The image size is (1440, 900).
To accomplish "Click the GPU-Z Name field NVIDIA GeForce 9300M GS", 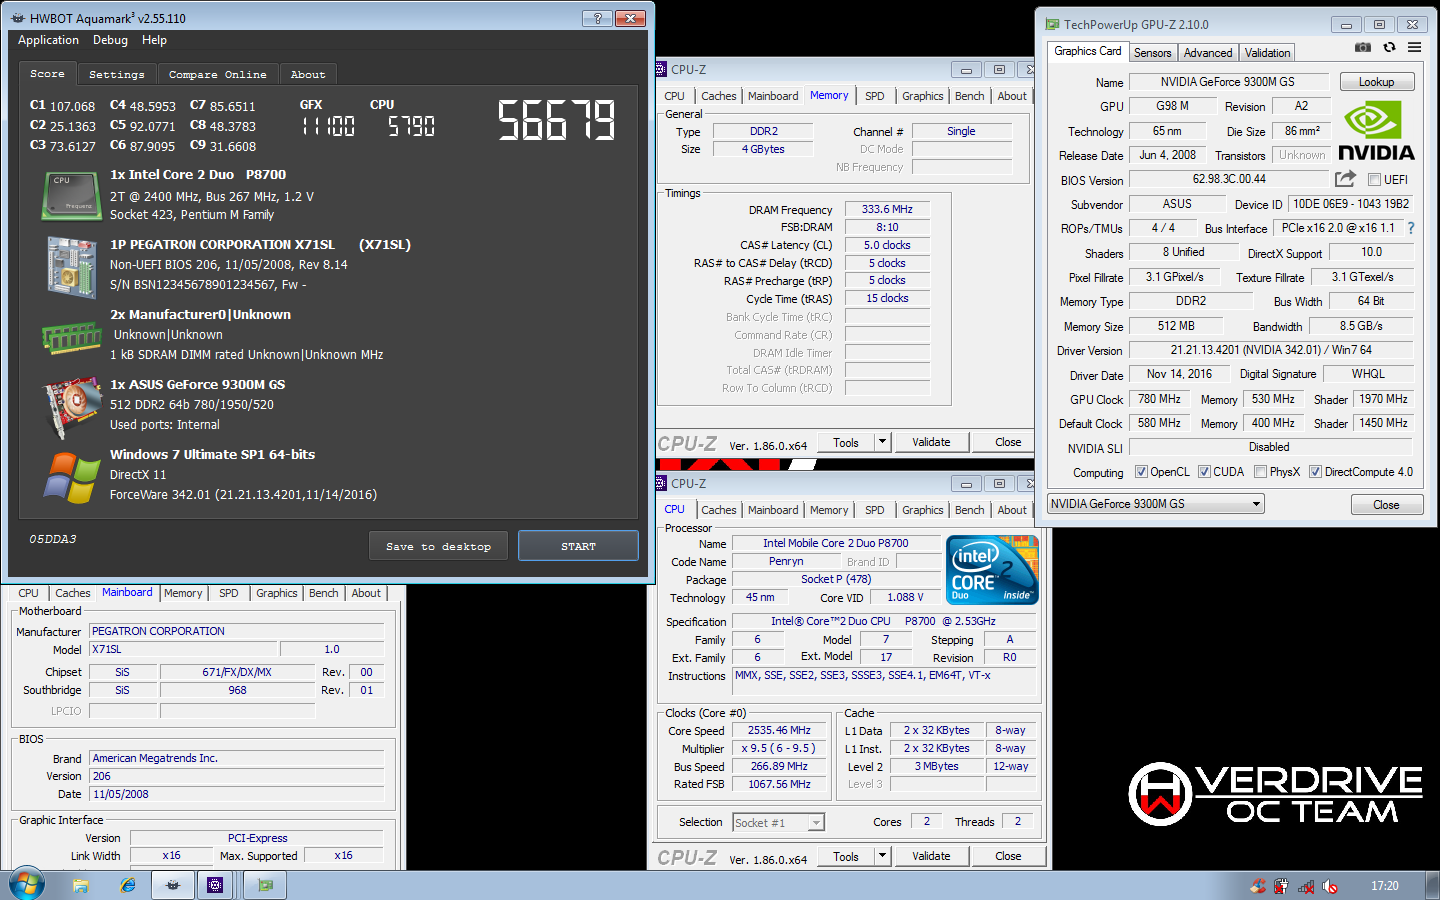I will (x=1227, y=82).
